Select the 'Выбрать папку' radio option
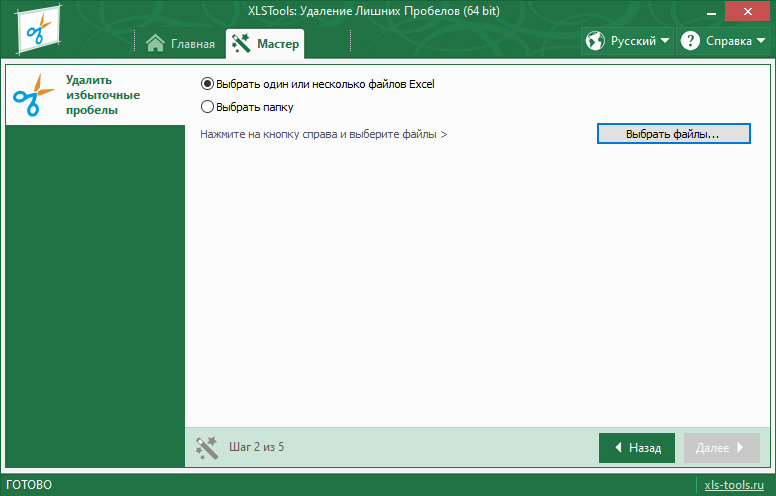This screenshot has width=776, height=496. (247, 107)
